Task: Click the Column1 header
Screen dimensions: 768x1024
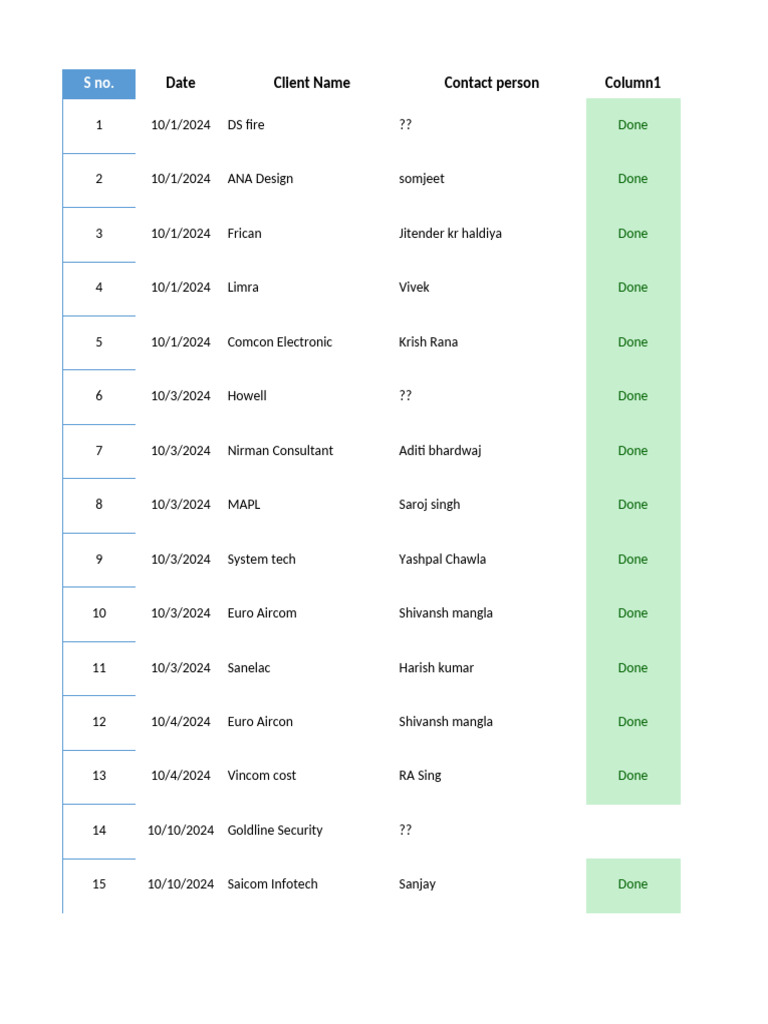Action: point(632,83)
